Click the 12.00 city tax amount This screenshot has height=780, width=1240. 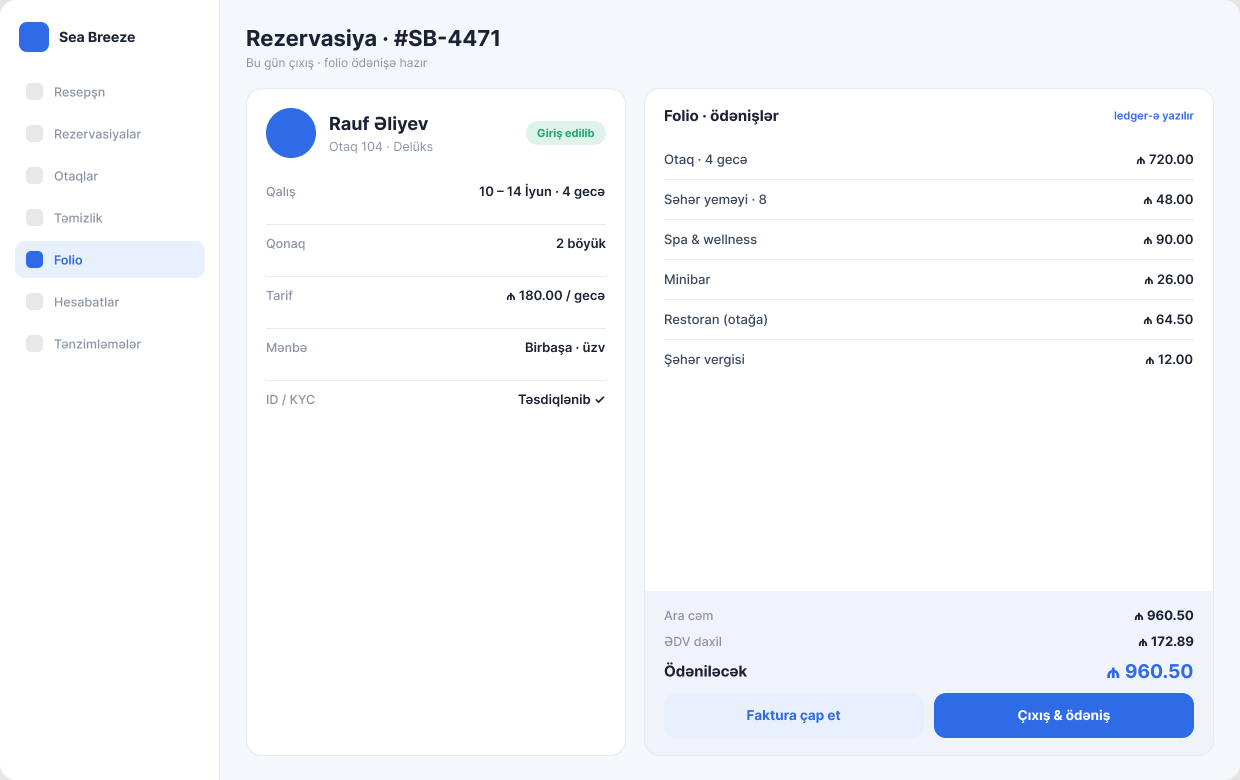tap(1169, 360)
